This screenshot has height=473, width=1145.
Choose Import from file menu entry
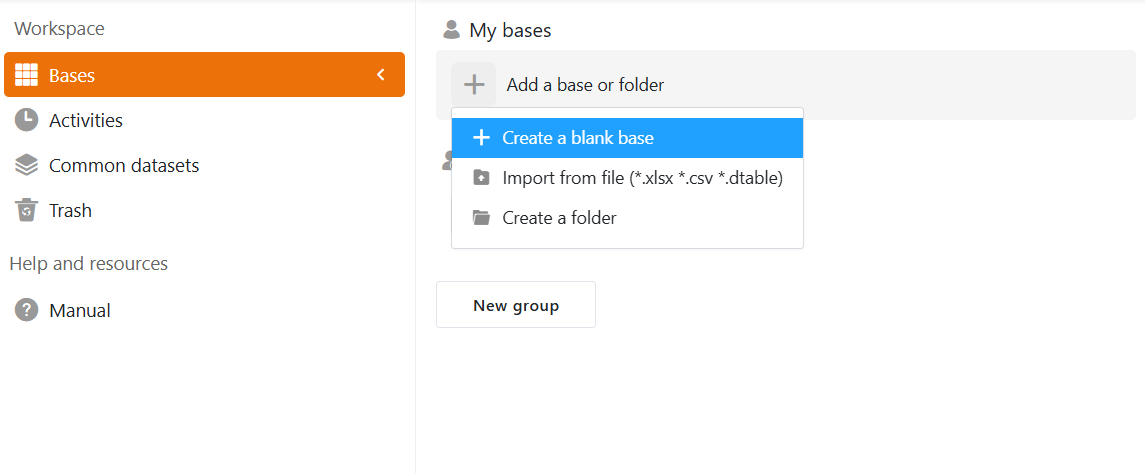pyautogui.click(x=642, y=178)
